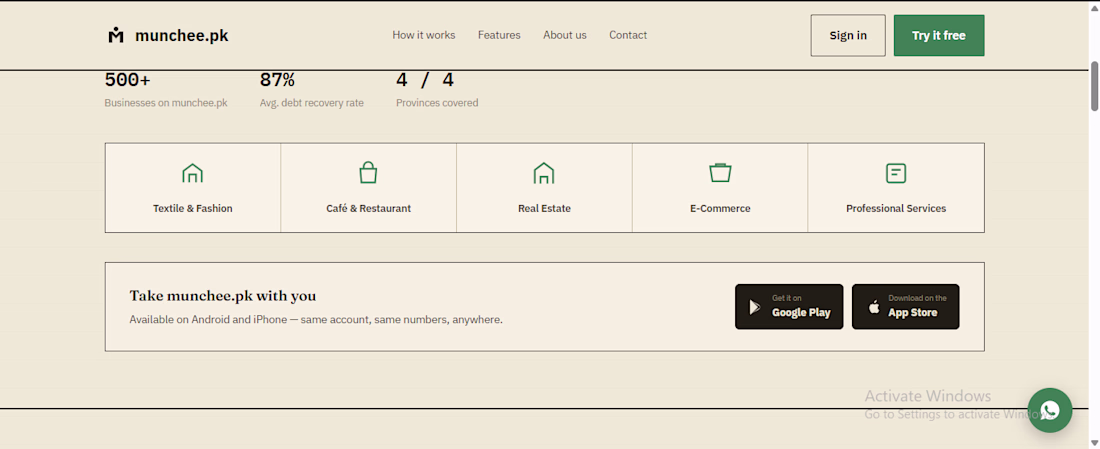Click the Café & Restaurant bag icon
The width and height of the screenshot is (1100, 449).
click(x=368, y=173)
